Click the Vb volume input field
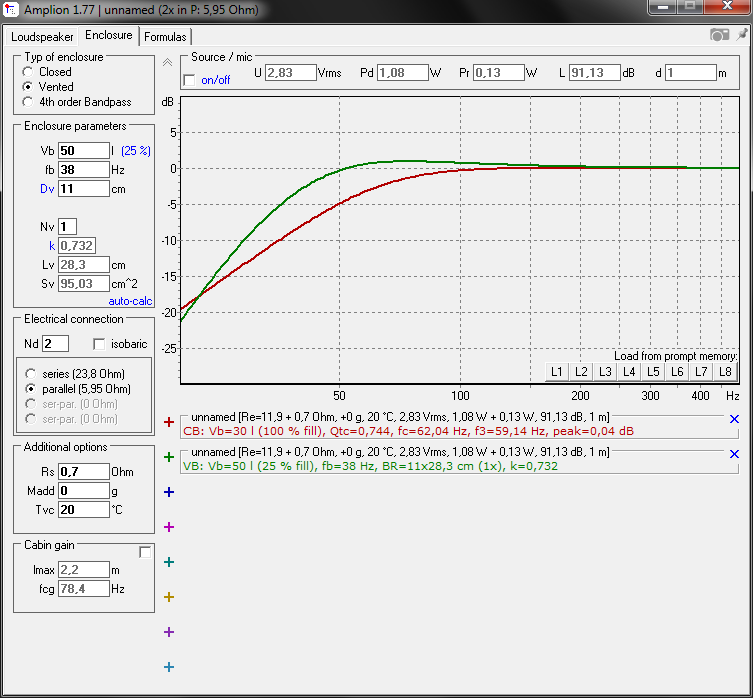 pyautogui.click(x=84, y=151)
